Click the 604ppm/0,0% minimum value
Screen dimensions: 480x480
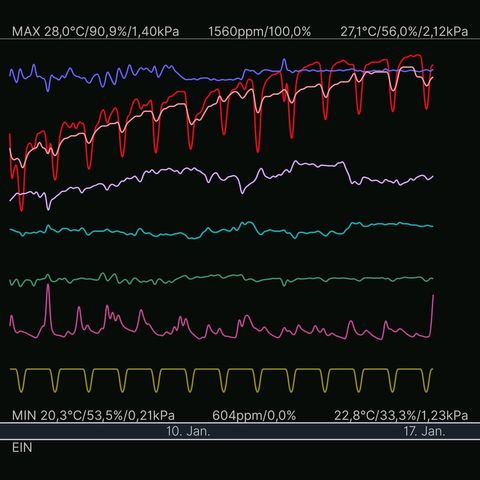pos(254,415)
